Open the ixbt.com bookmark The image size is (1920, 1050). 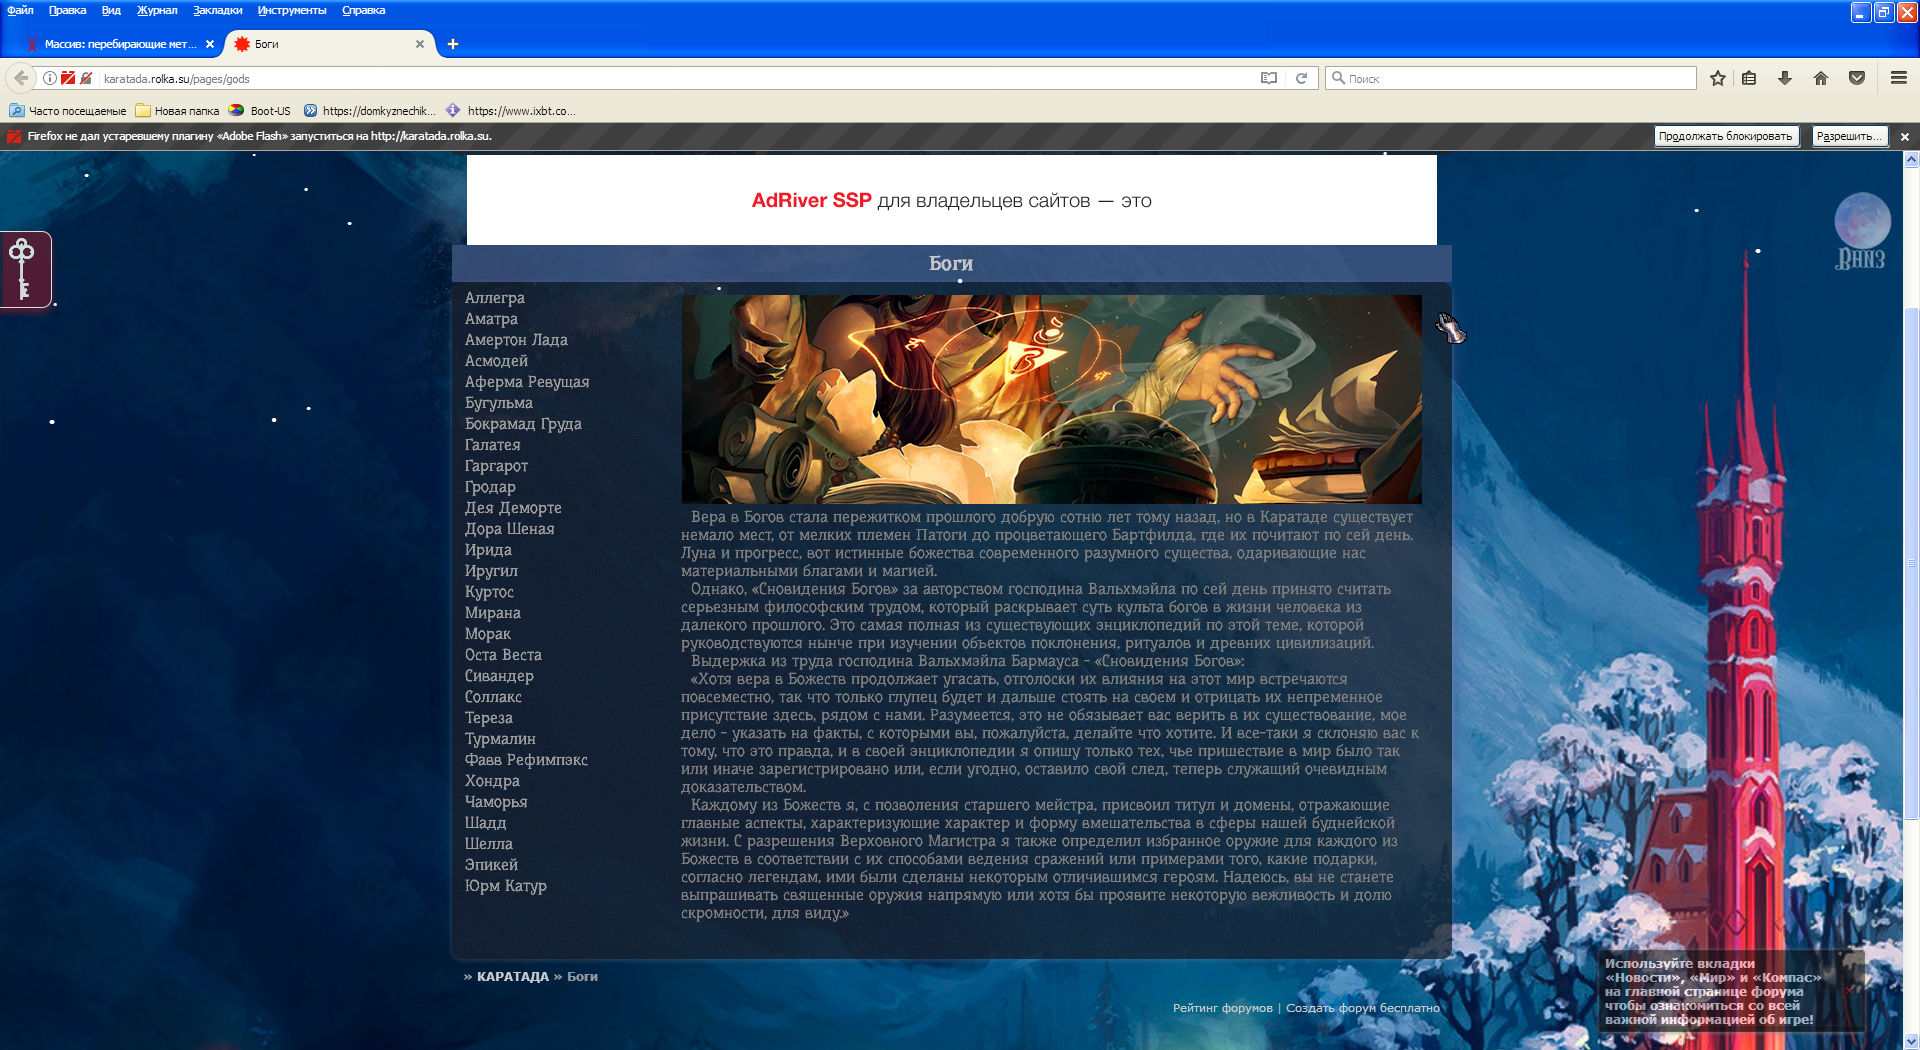511,111
